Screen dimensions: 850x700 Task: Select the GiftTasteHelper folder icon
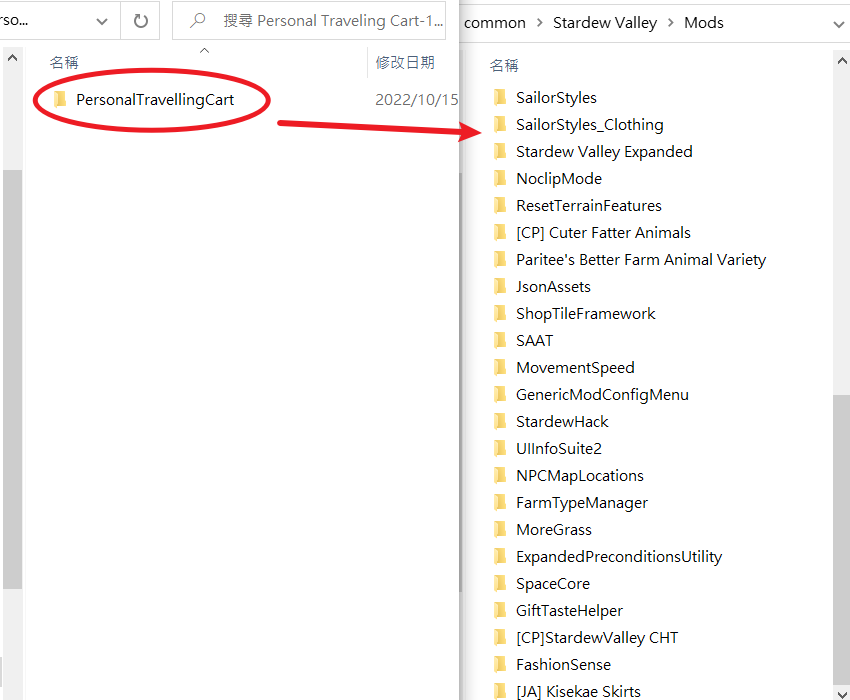(500, 610)
